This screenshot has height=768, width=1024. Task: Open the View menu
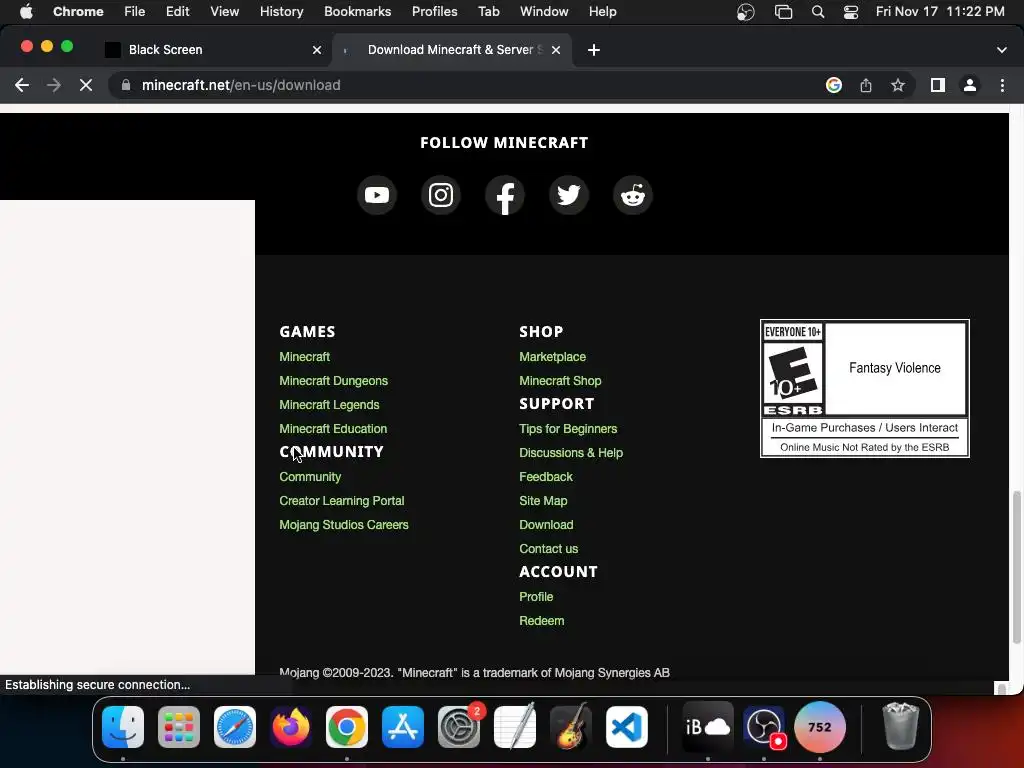(224, 12)
